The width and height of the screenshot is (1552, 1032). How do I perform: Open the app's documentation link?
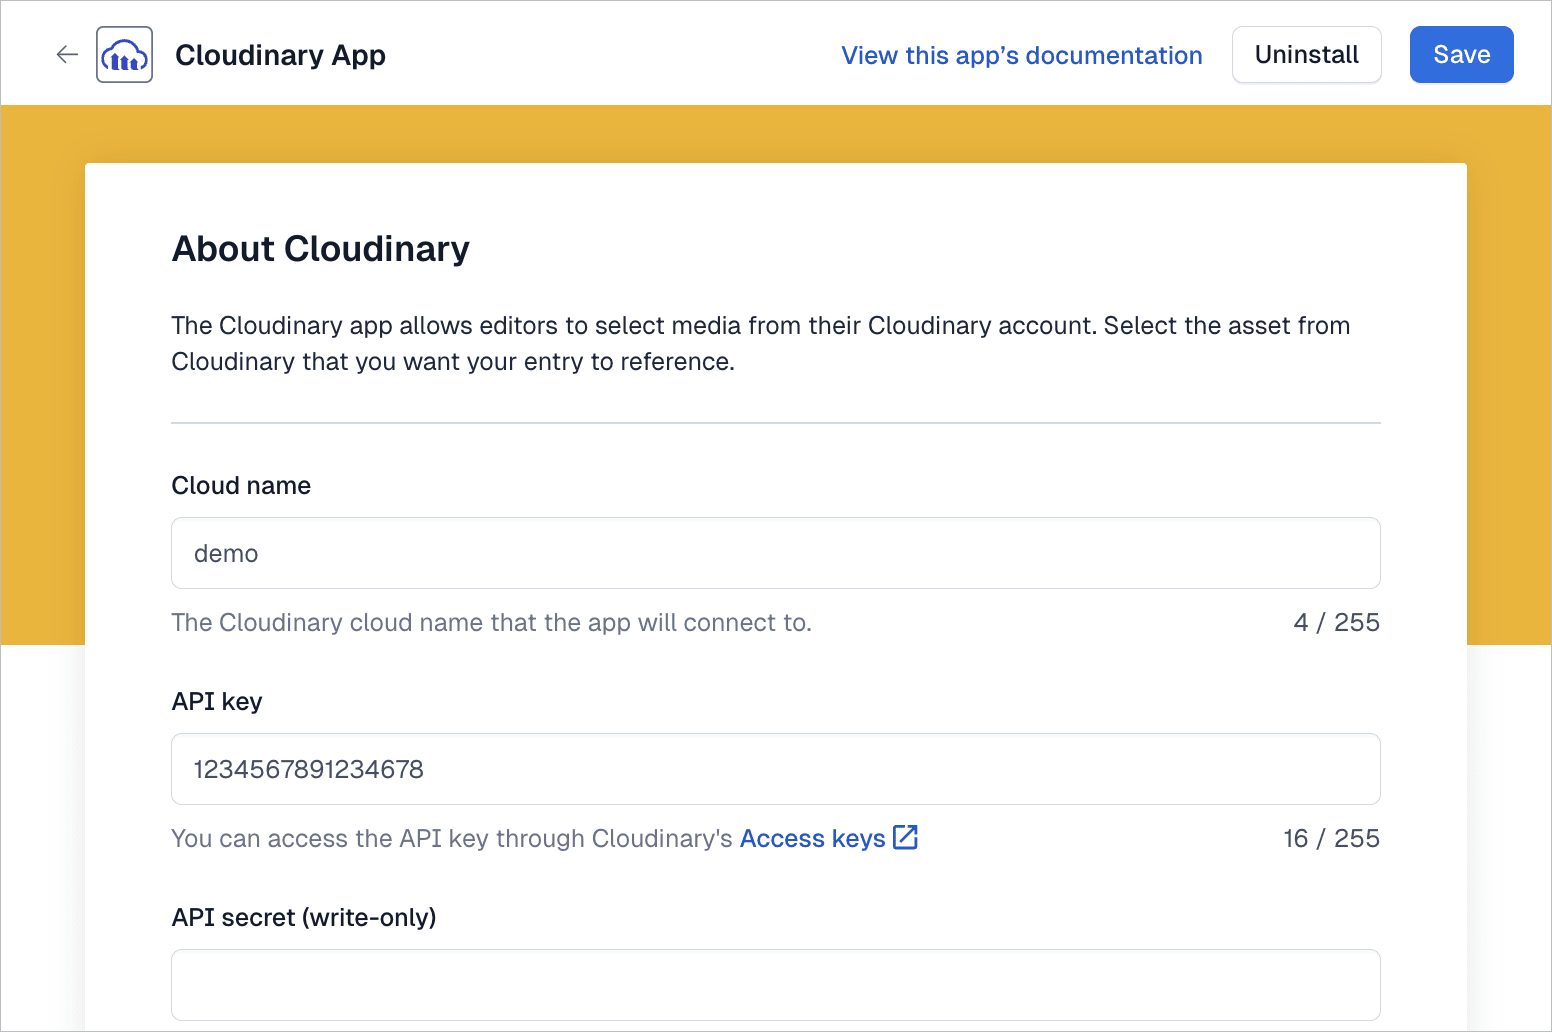1021,55
